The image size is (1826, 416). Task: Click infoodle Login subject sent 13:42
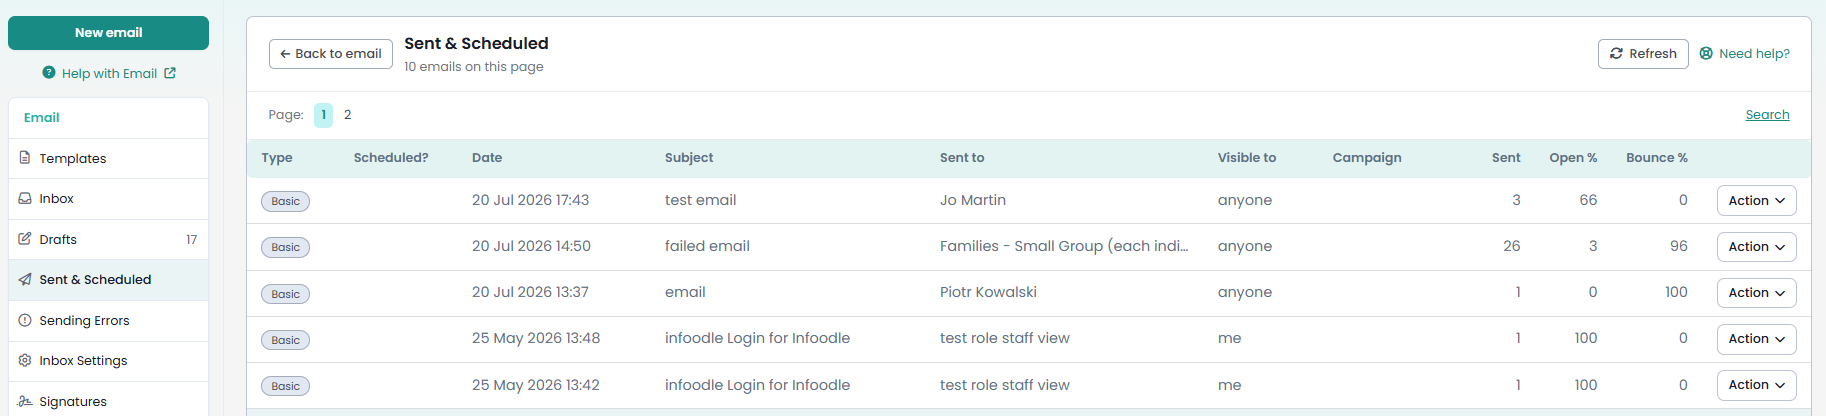click(x=757, y=385)
